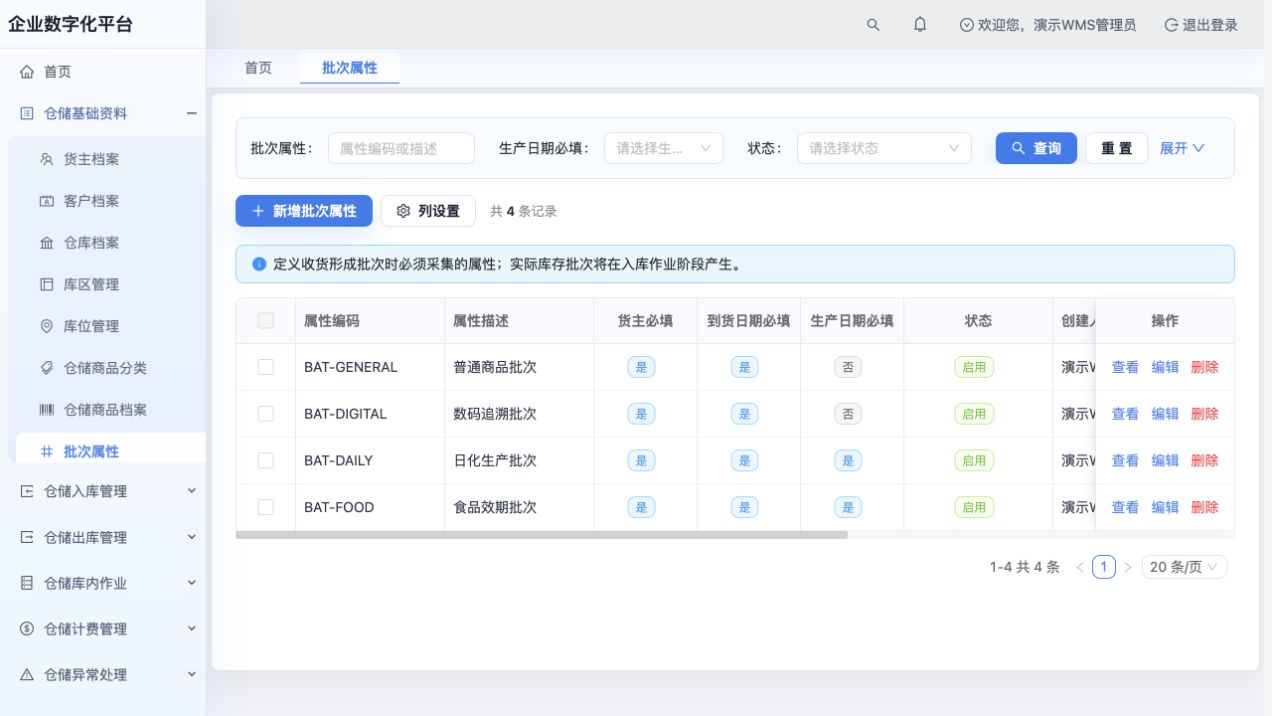Tick the checkbox for BAT-FOOD row
The height and width of the screenshot is (716, 1272).
[266, 507]
